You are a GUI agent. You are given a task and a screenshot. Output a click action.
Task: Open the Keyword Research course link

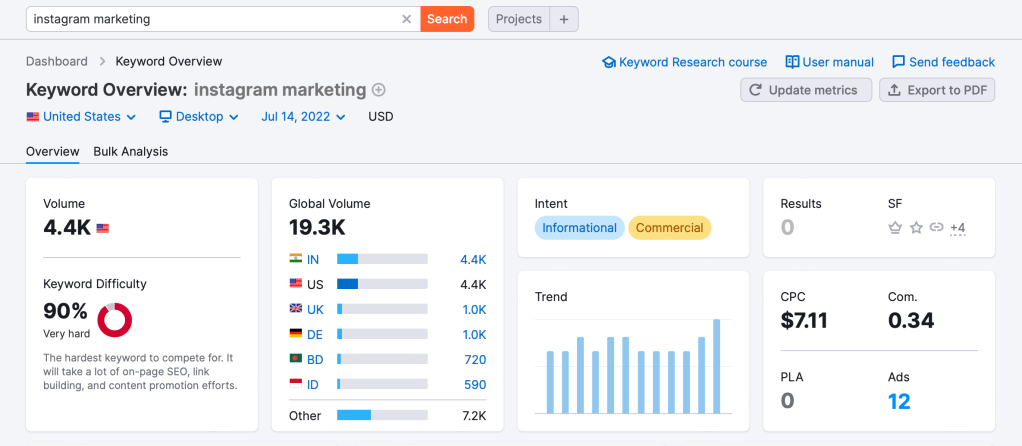684,62
